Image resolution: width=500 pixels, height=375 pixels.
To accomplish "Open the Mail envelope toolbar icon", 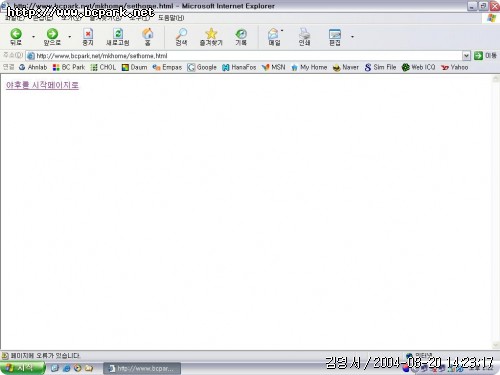I will pos(274,36).
